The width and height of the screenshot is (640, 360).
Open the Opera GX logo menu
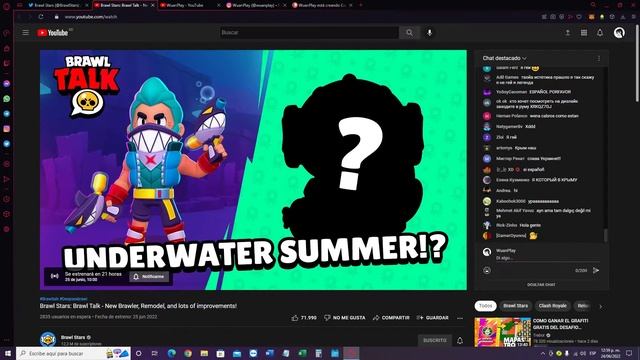pyautogui.click(x=6, y=6)
